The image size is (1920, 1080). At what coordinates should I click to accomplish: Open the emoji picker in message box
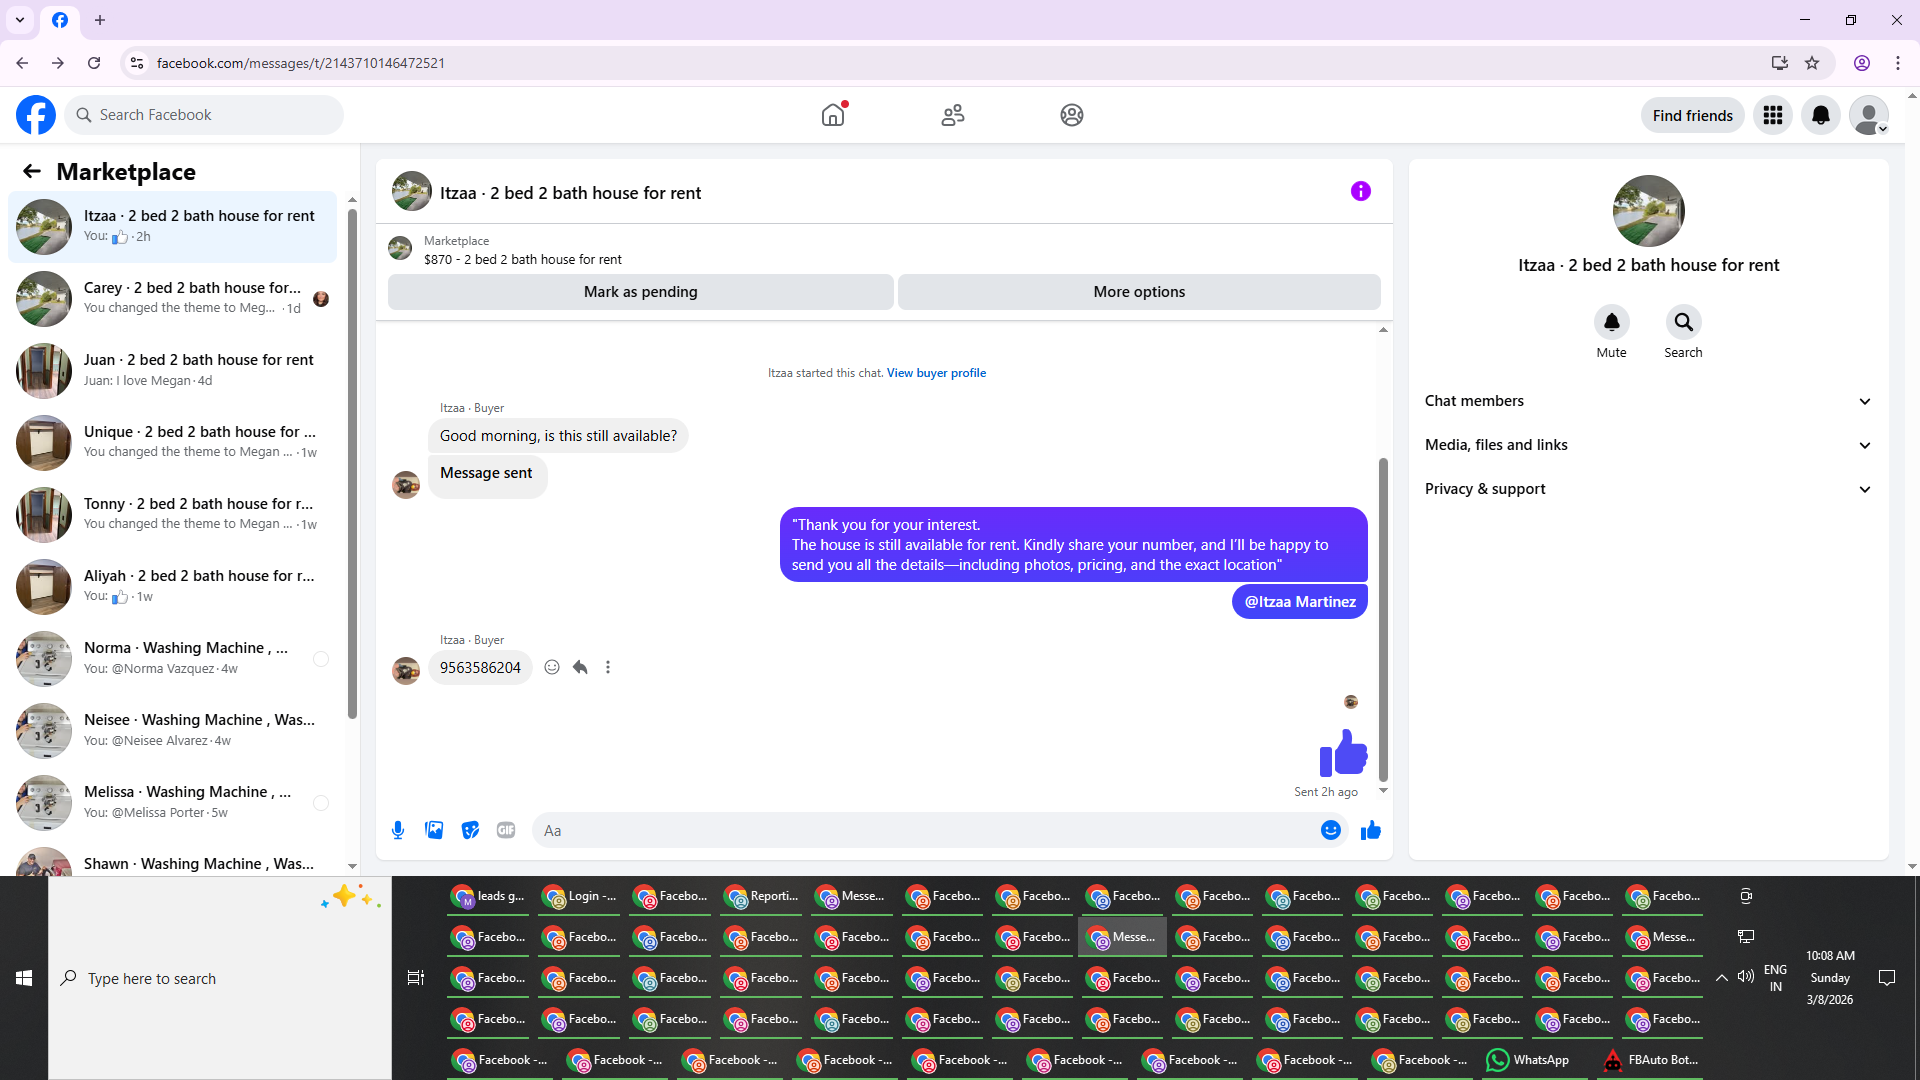click(x=1330, y=830)
